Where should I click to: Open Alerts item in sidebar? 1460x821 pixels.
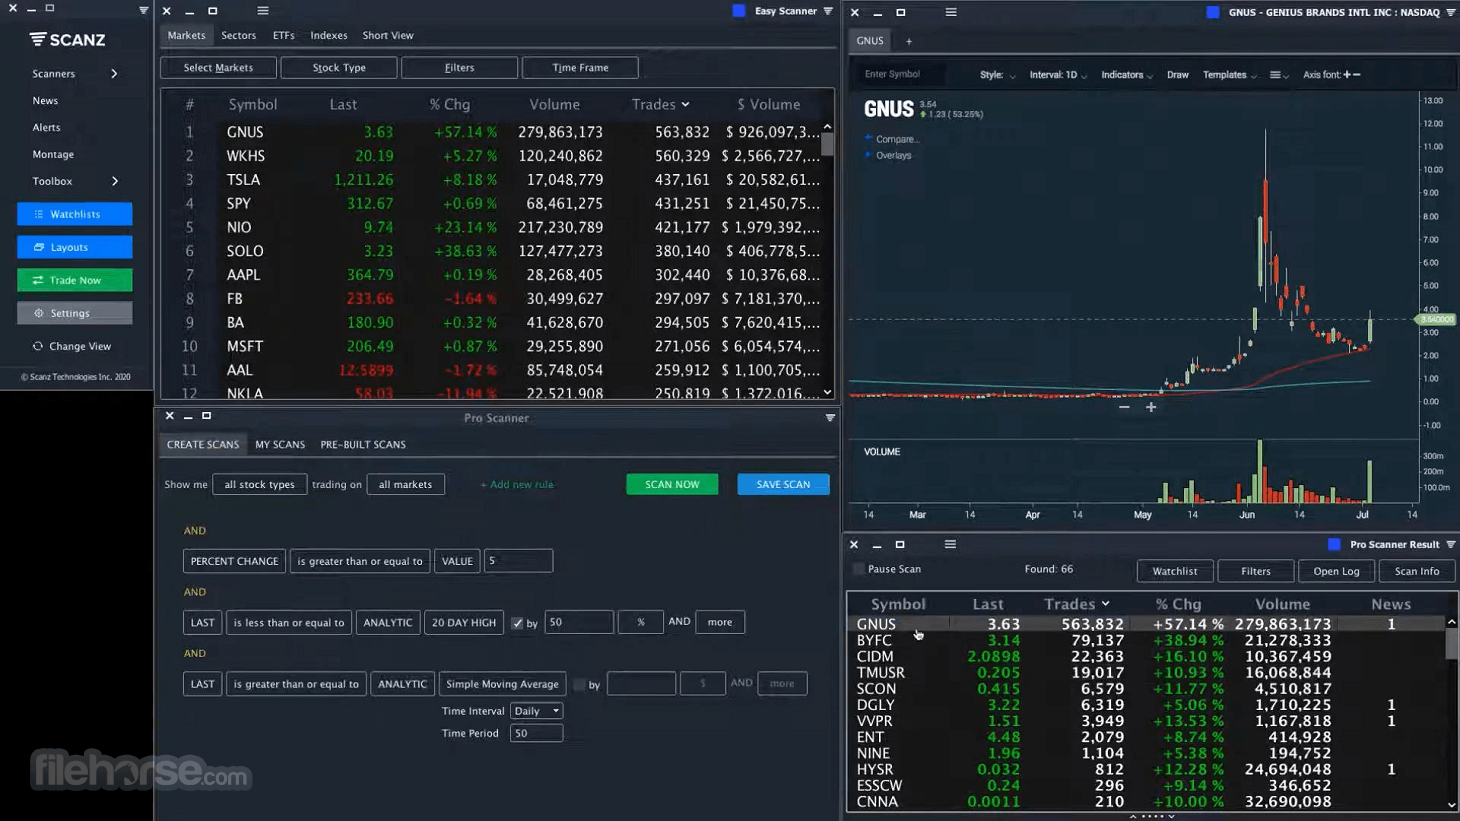(46, 128)
